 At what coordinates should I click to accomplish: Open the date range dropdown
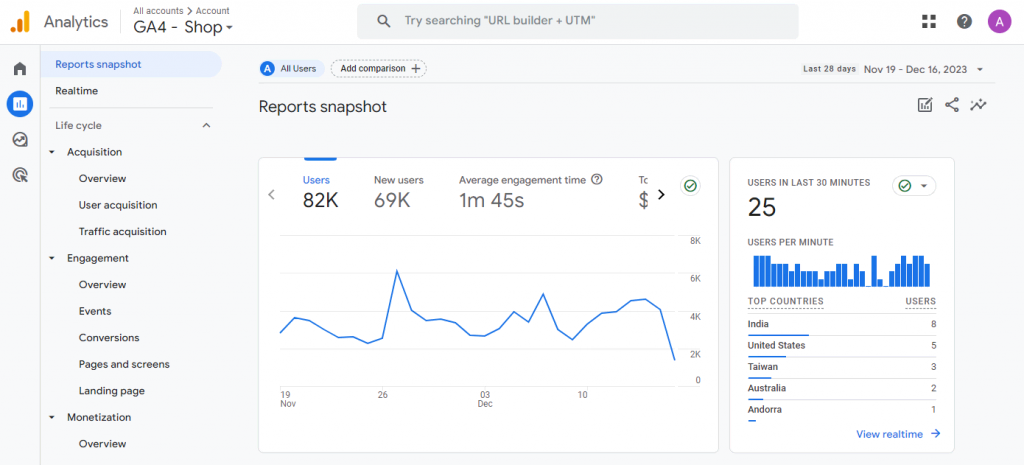click(x=923, y=69)
